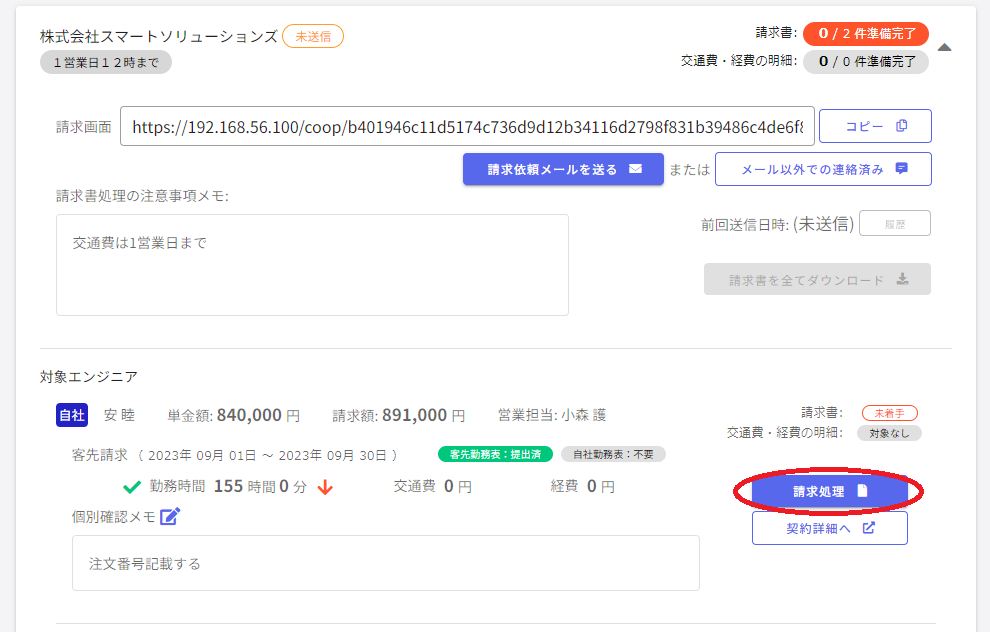The image size is (990, 634).
Task: Click the 履歴 history button
Action: point(894,223)
